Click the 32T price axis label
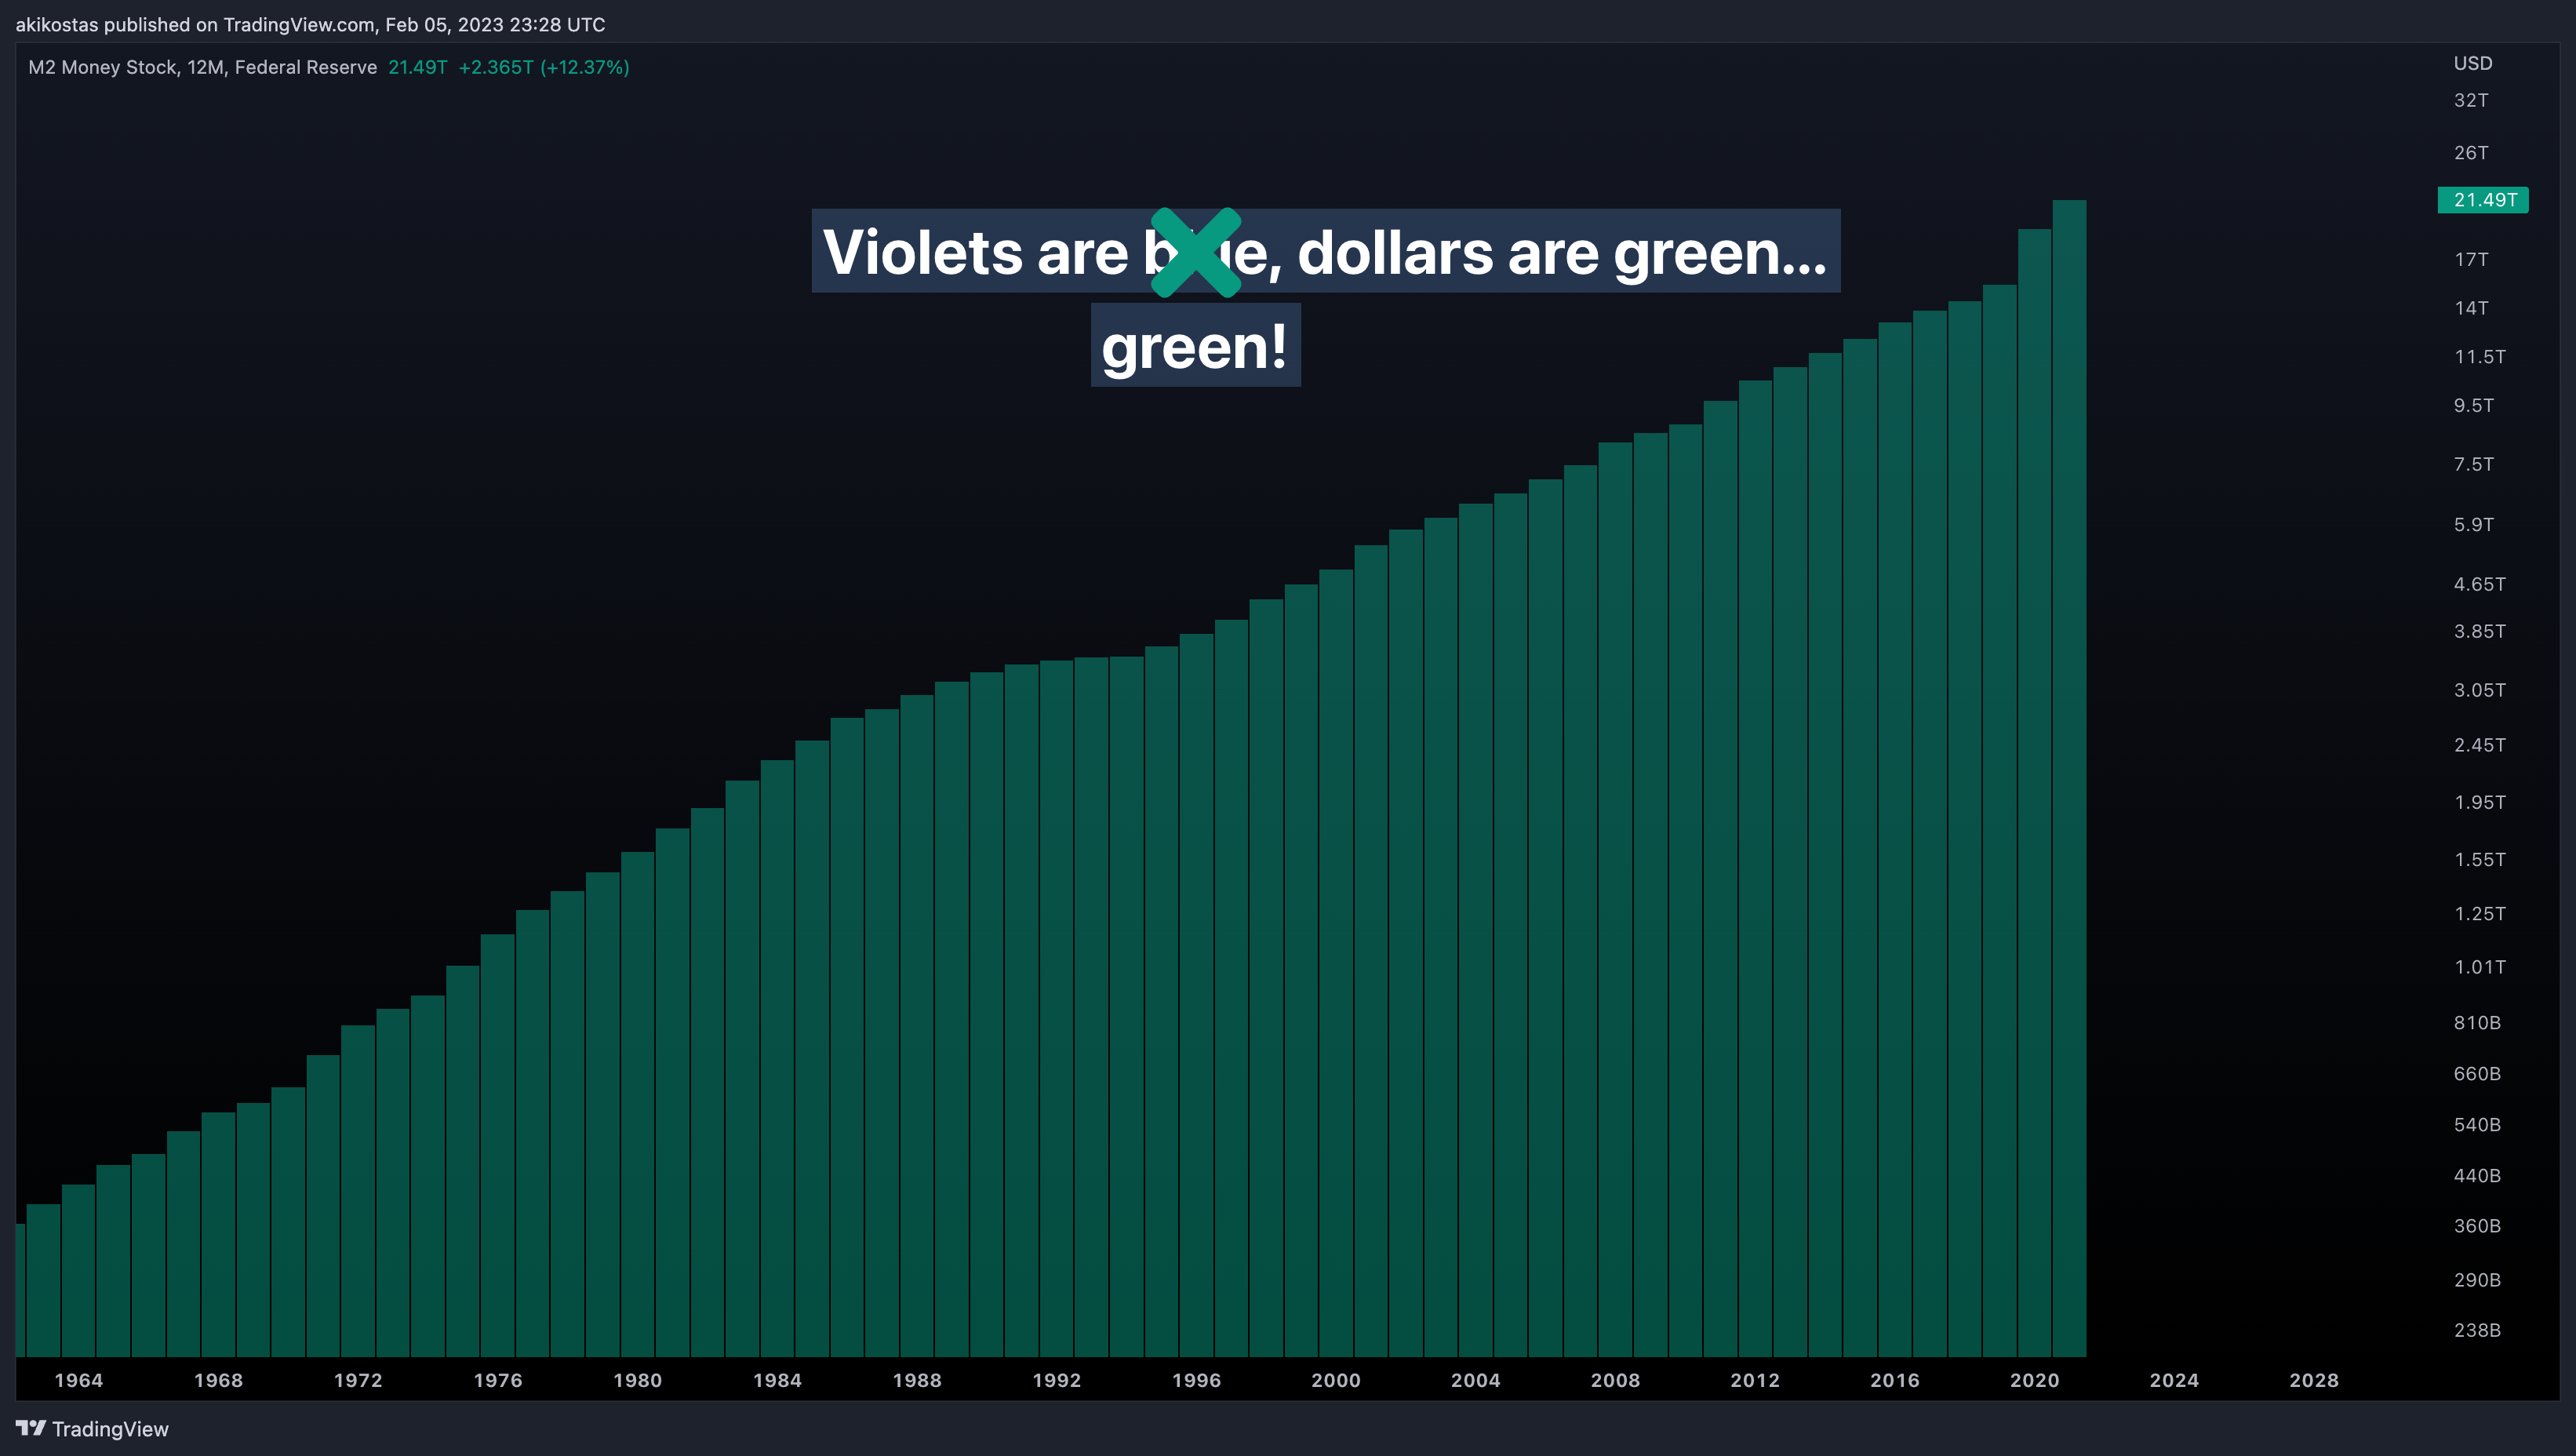The height and width of the screenshot is (1456, 2576). (x=2471, y=100)
